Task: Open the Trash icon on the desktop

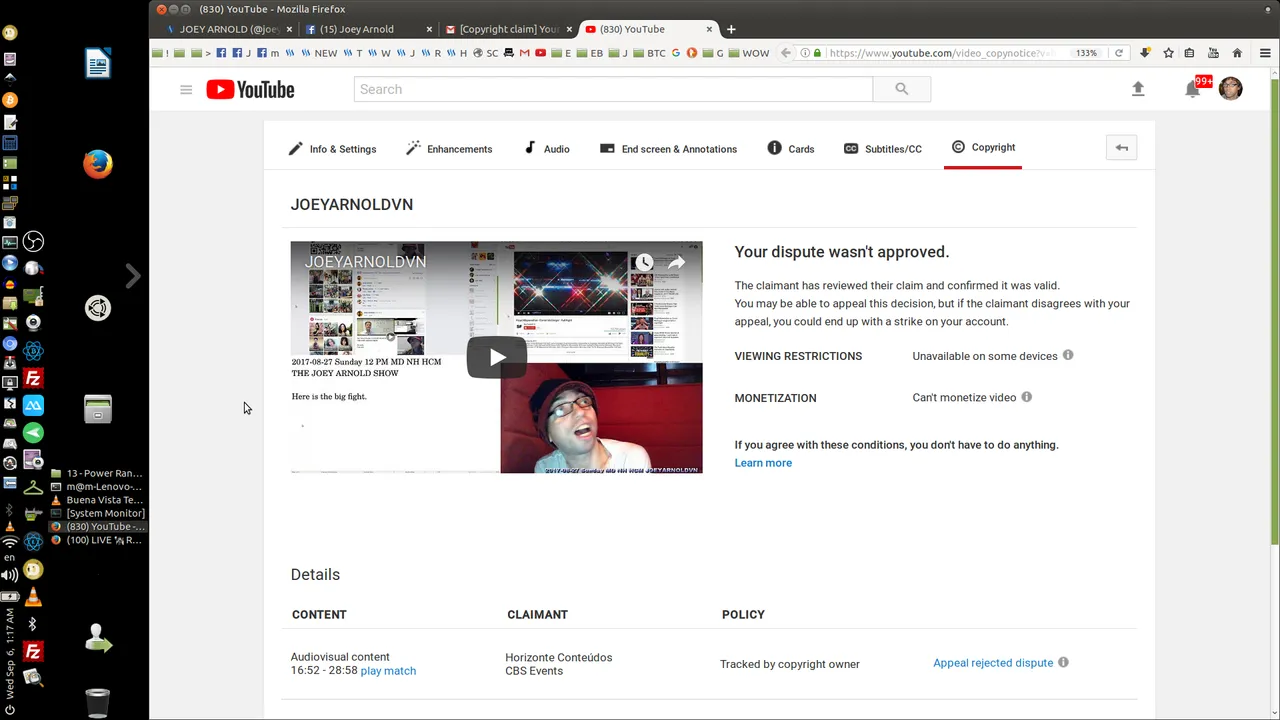Action: click(98, 703)
